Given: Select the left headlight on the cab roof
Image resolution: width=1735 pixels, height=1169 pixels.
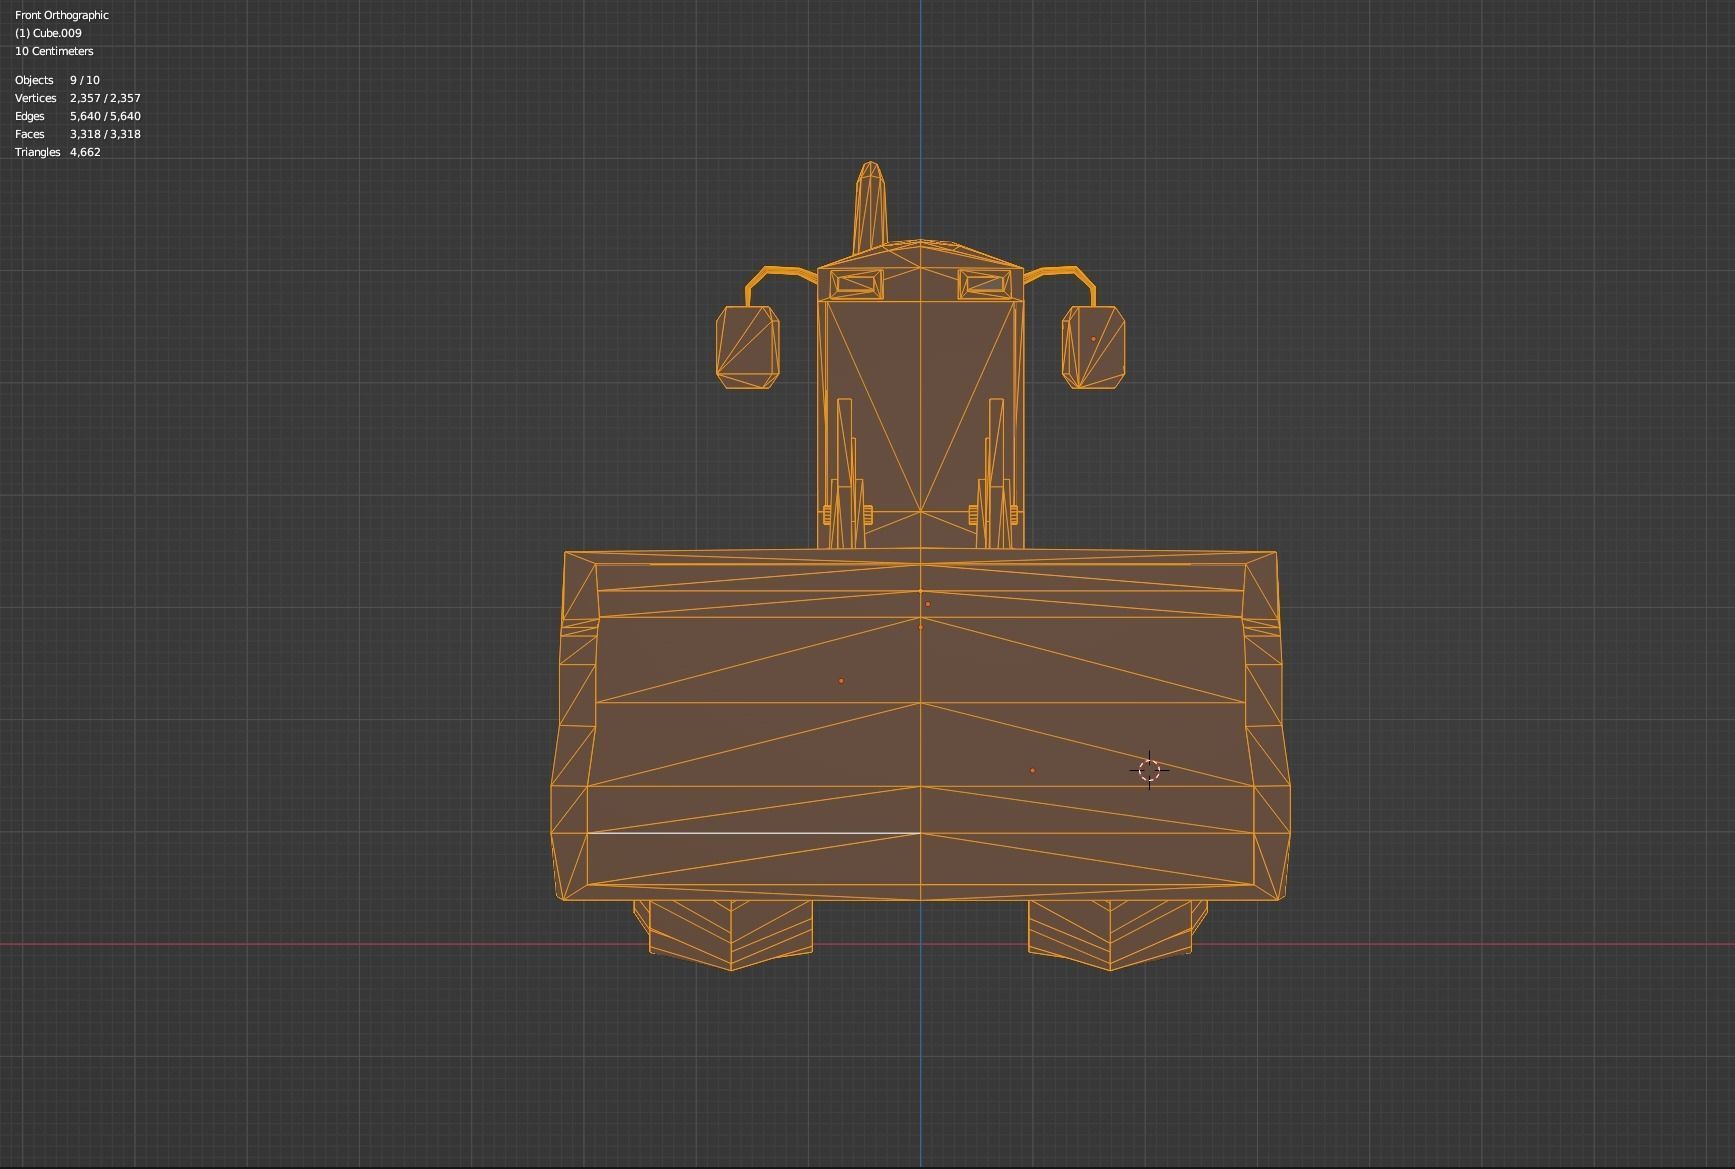Looking at the screenshot, I should [857, 284].
